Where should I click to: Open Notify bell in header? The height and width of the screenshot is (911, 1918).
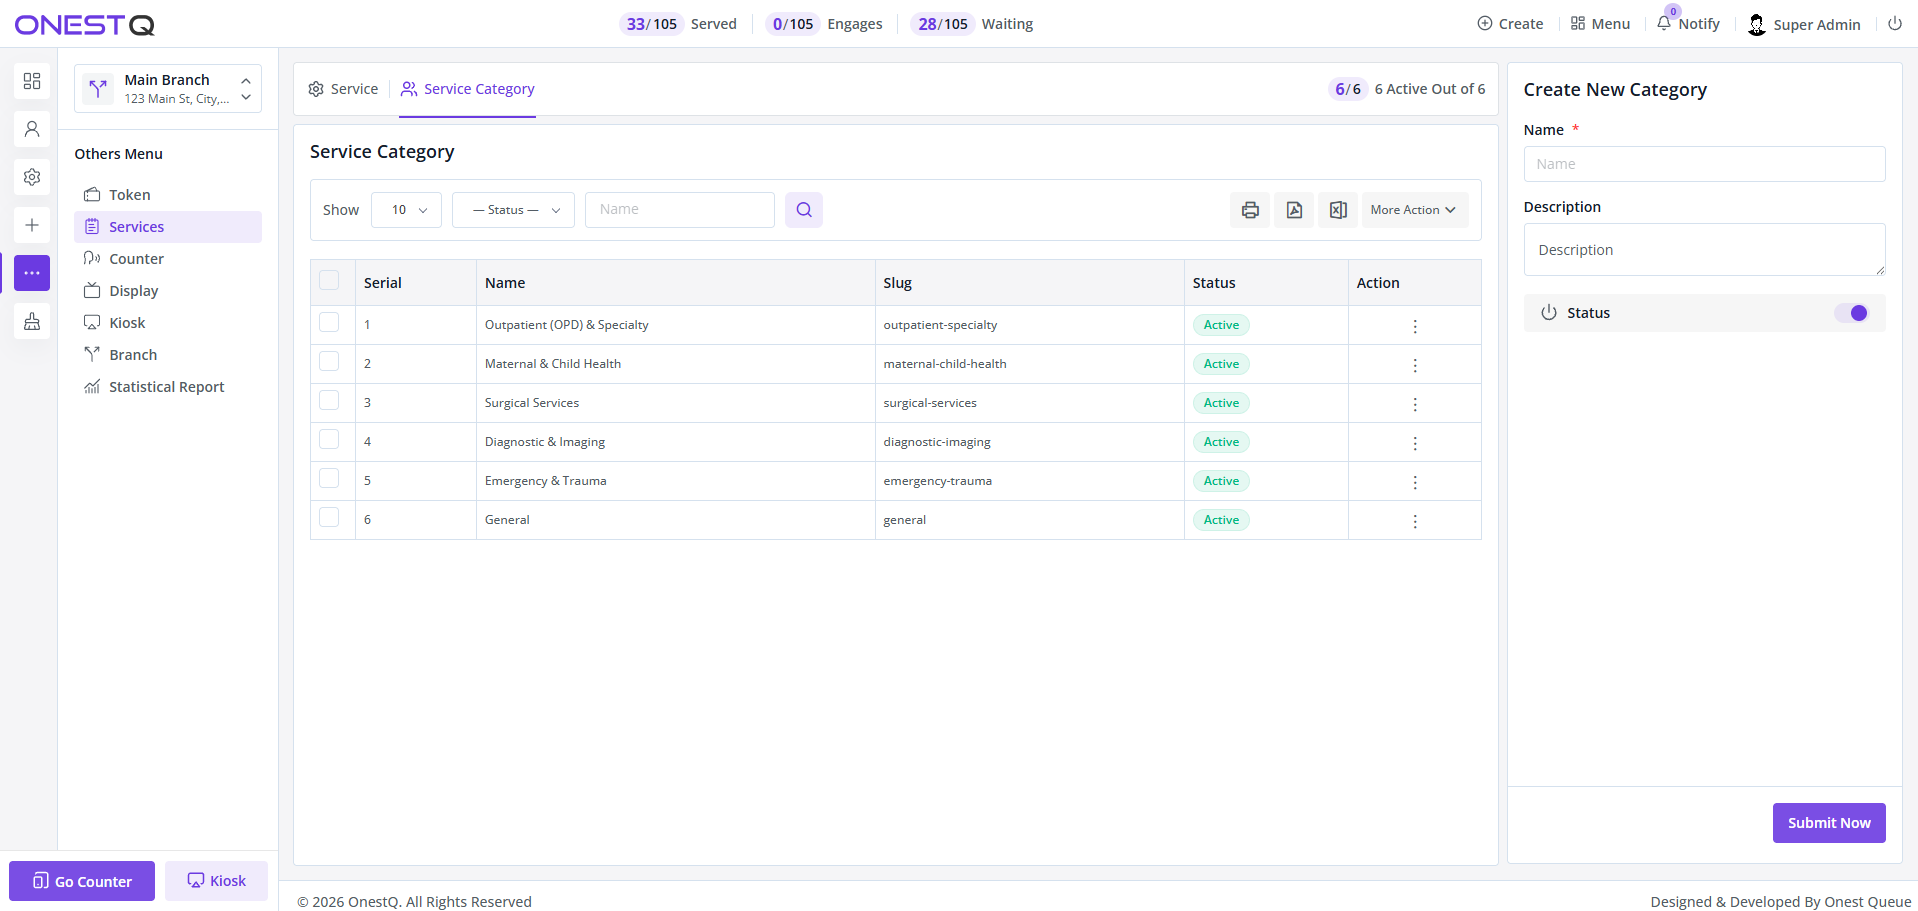1689,23
